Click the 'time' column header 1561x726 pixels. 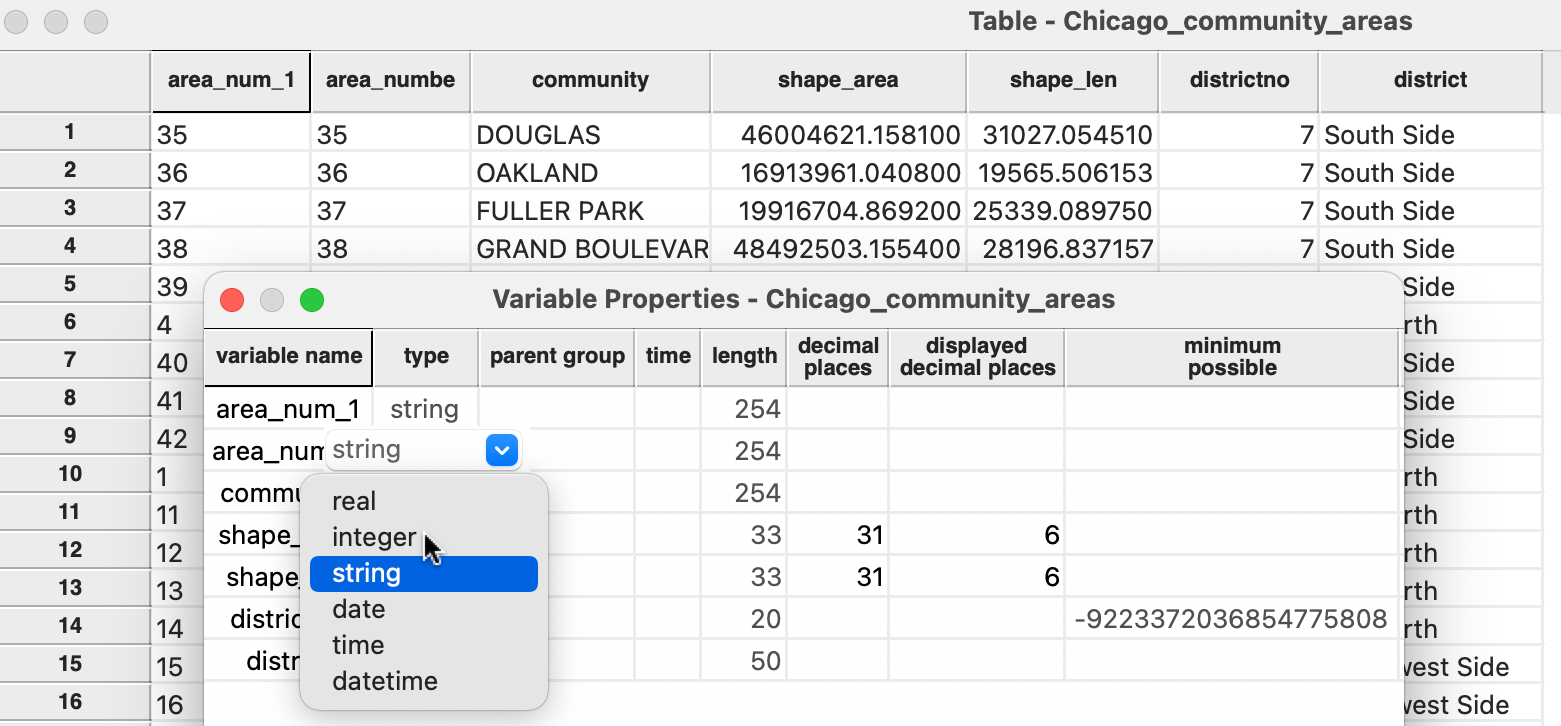click(668, 357)
